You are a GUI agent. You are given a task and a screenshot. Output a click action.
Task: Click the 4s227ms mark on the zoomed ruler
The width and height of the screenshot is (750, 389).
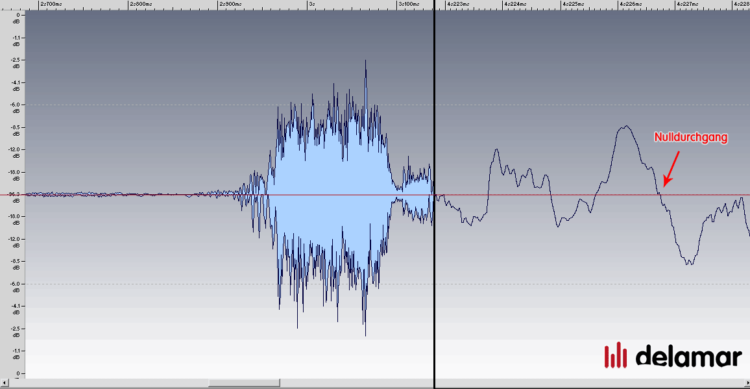click(x=687, y=4)
